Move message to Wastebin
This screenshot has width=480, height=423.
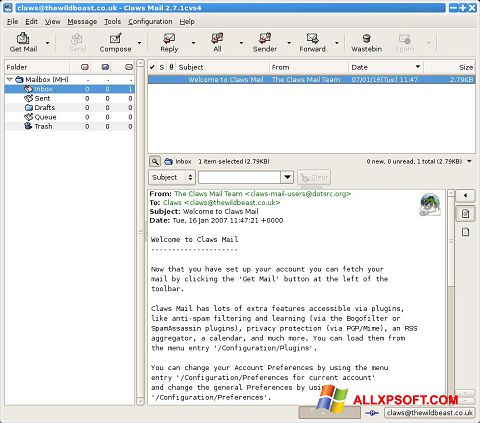(x=366, y=43)
